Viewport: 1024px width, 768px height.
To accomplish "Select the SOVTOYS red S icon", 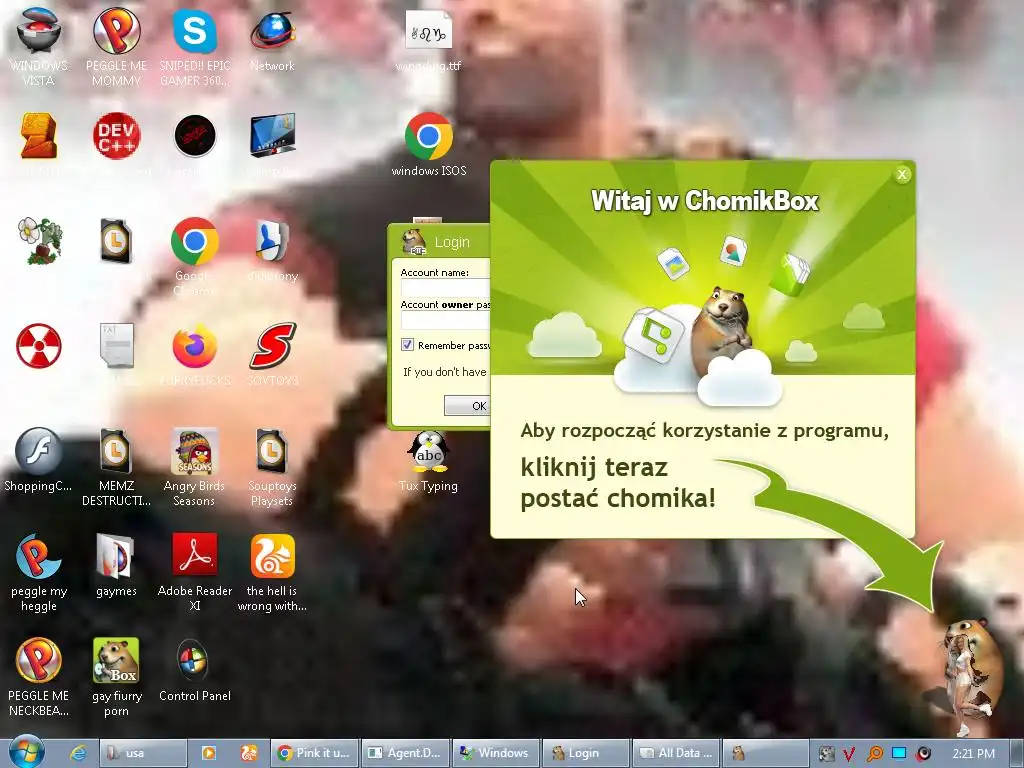I will click(x=272, y=346).
